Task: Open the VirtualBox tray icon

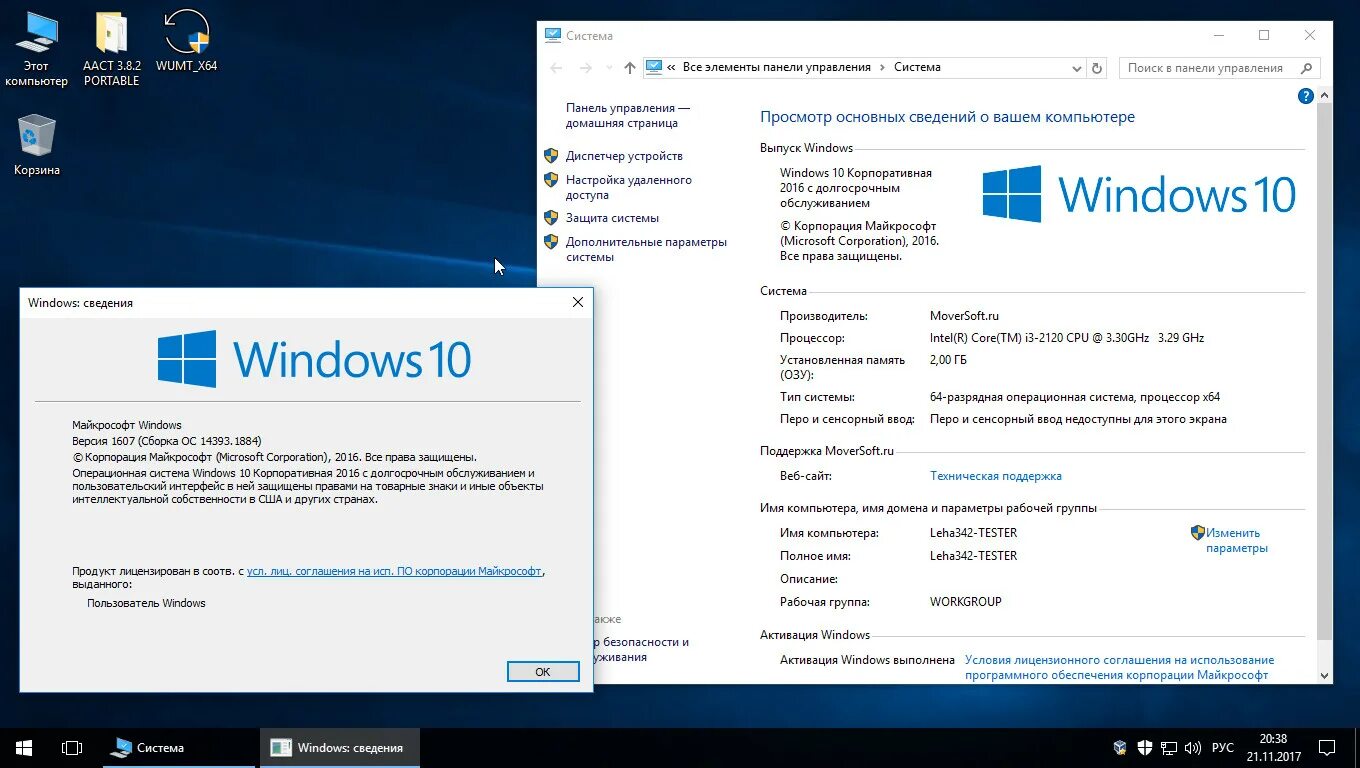Action: click(x=1119, y=747)
